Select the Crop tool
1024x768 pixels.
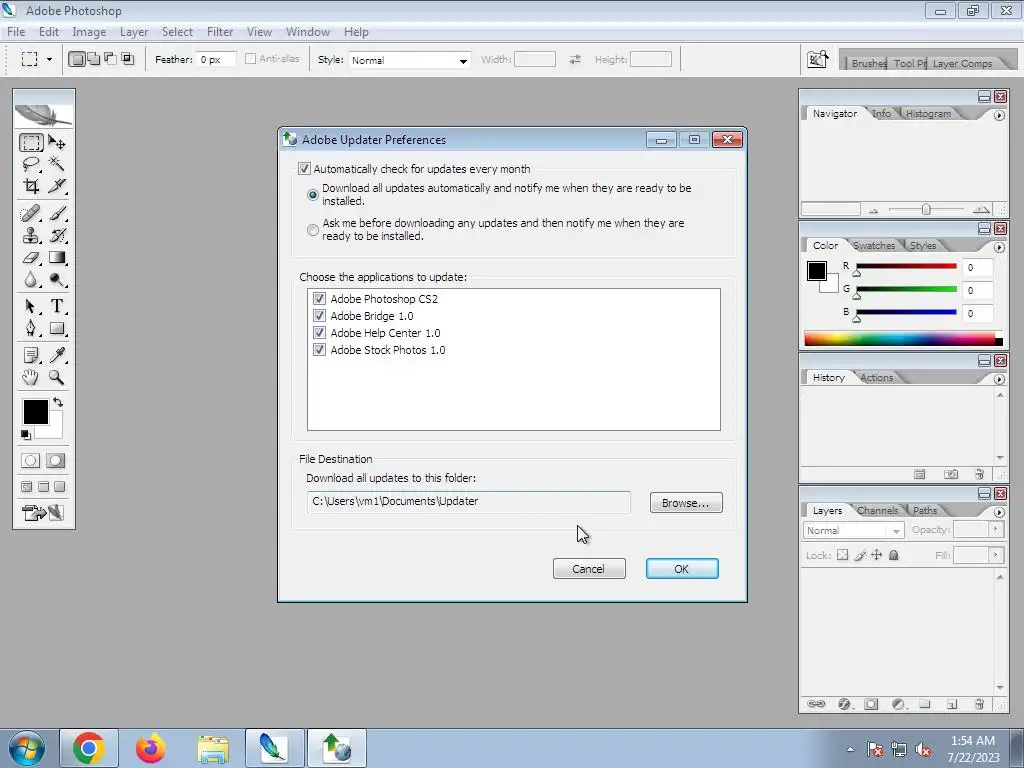point(31,186)
